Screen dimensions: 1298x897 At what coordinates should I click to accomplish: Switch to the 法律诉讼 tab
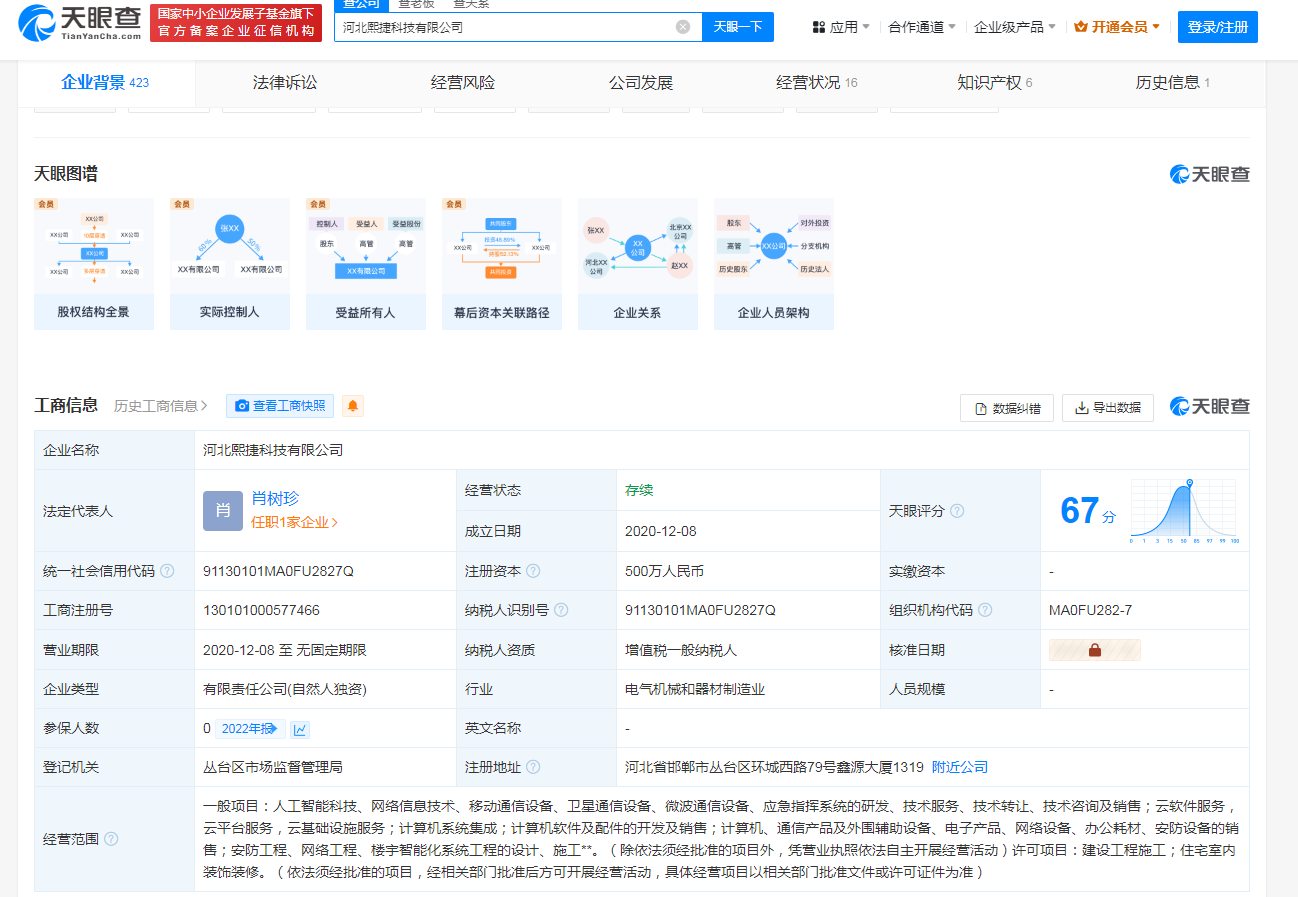[x=285, y=82]
